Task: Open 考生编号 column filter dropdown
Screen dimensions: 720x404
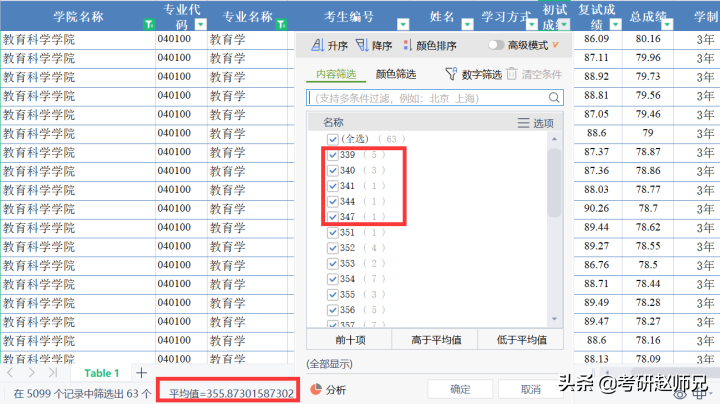Action: point(403,24)
